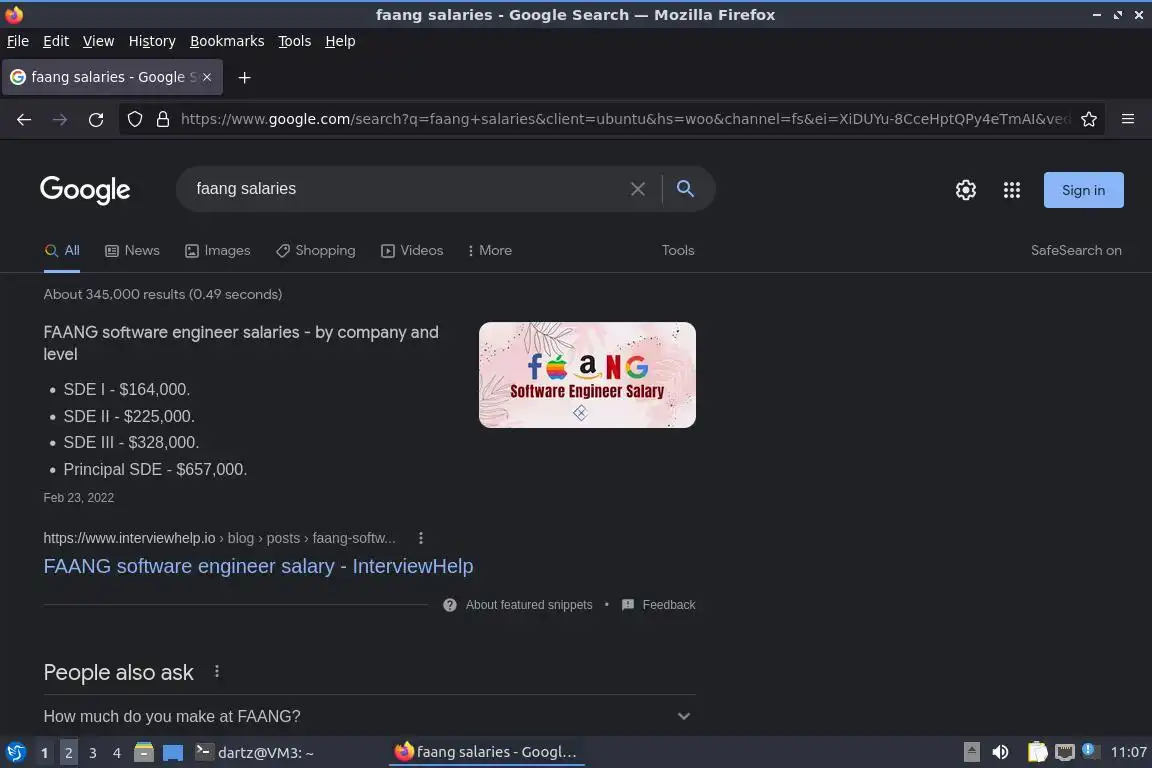Viewport: 1152px width, 768px height.
Task: Open the File menu
Action: click(x=18, y=41)
